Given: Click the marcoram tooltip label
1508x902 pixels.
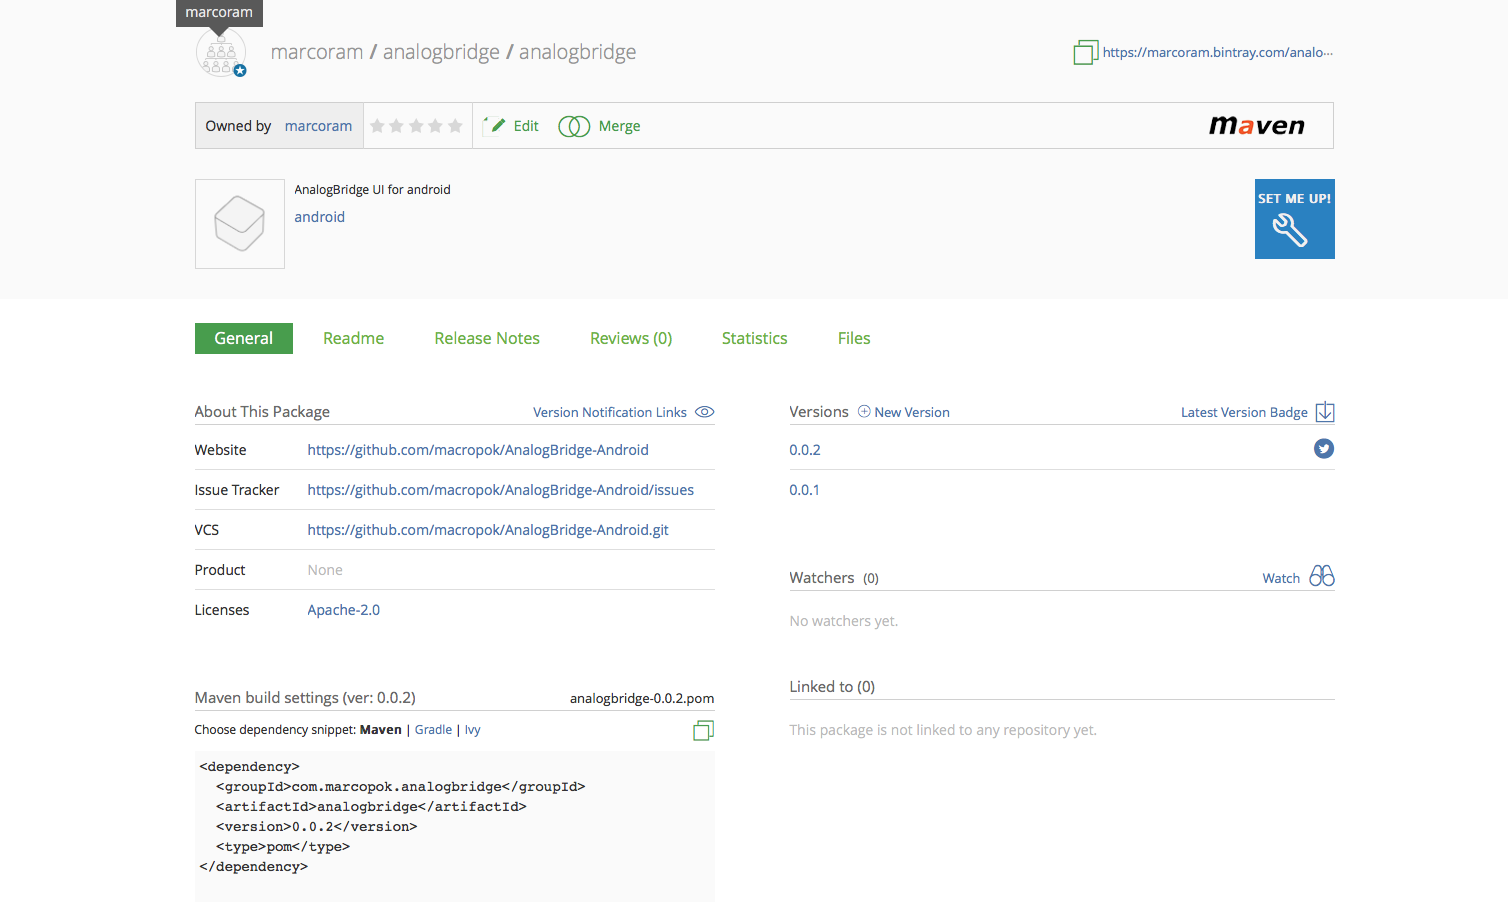Looking at the screenshot, I should [219, 13].
